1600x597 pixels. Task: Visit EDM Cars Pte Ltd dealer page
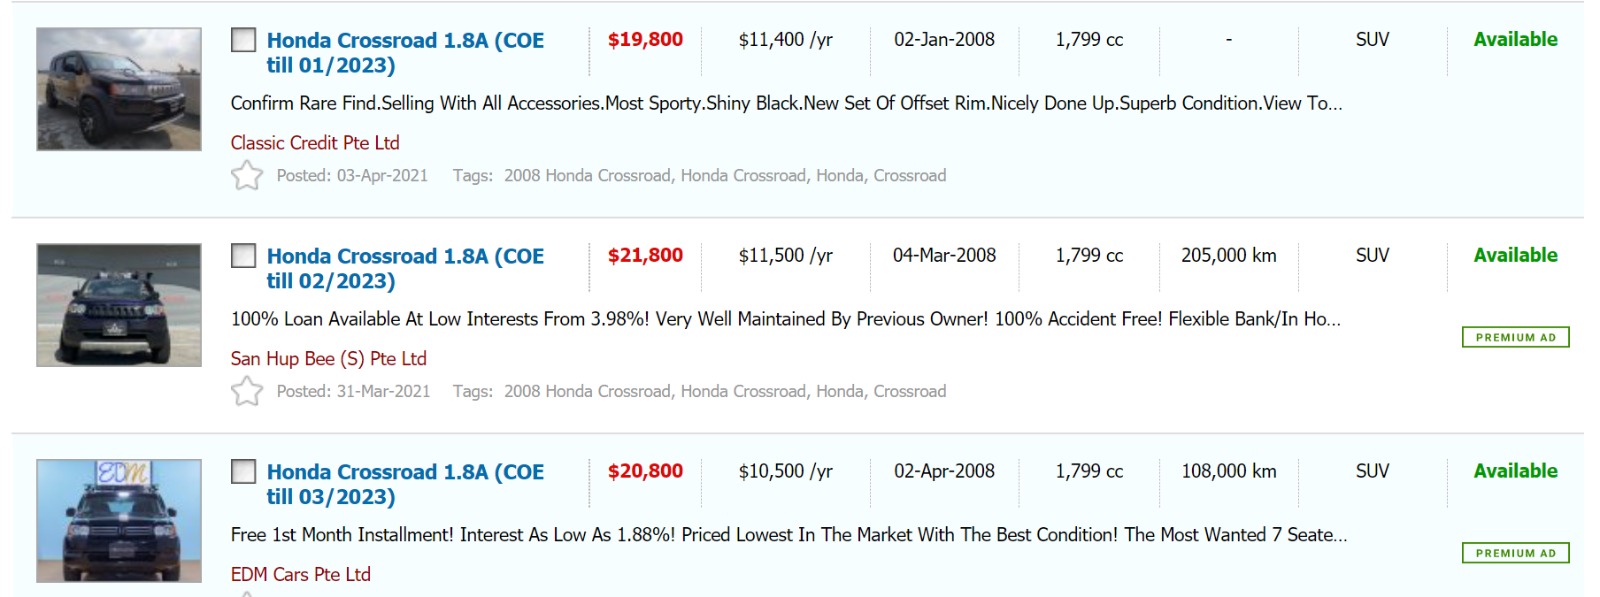(x=300, y=574)
